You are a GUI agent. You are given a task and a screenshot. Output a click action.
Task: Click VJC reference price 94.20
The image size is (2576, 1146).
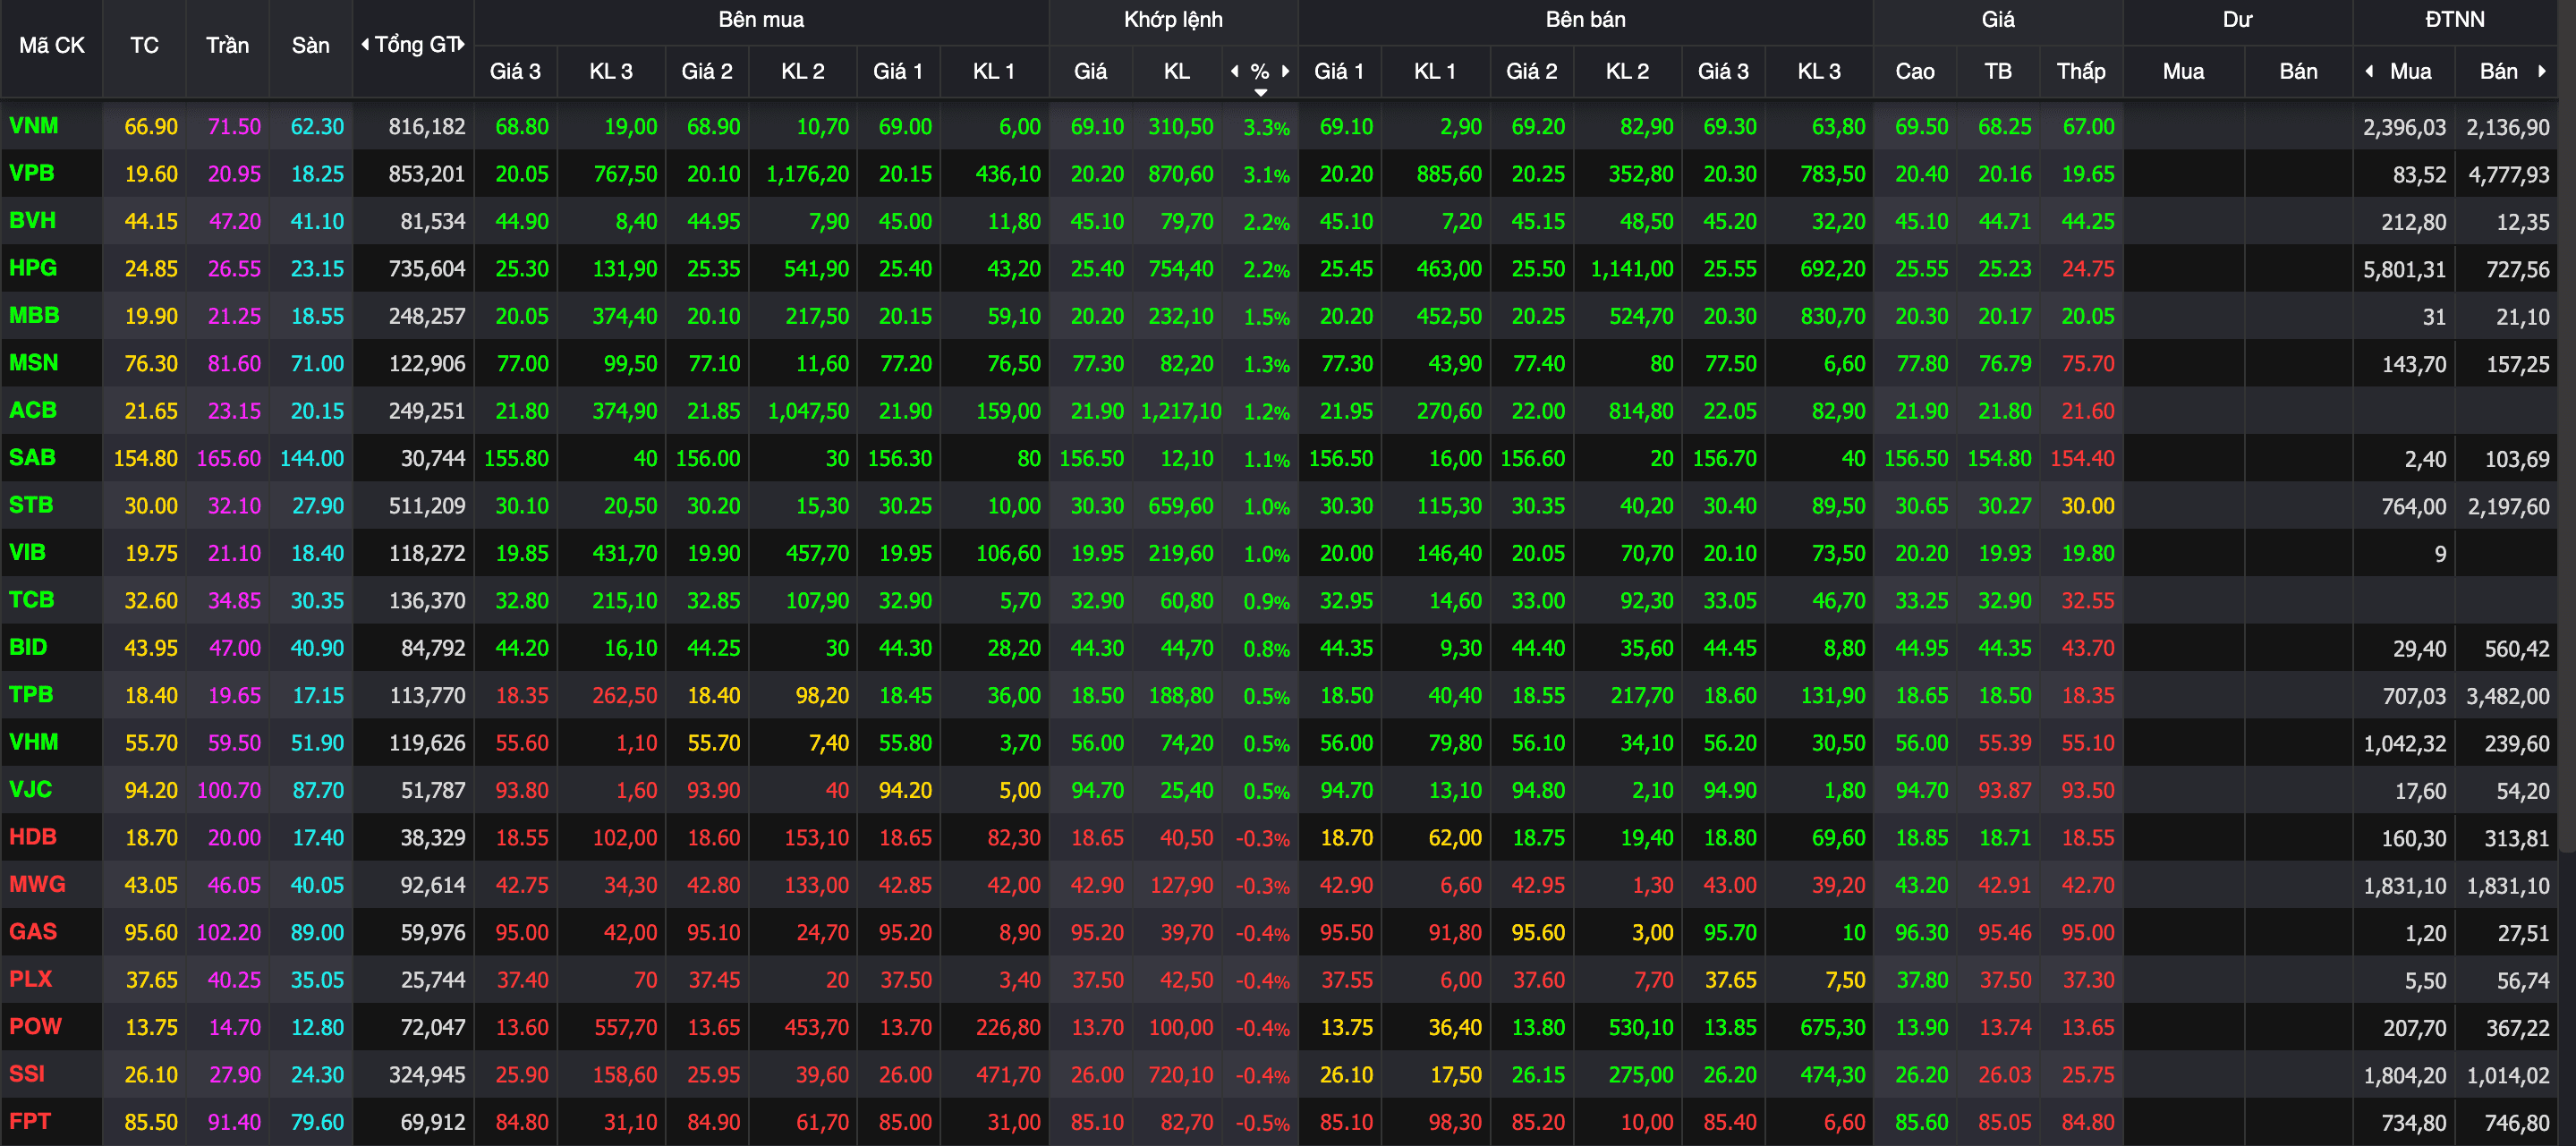click(151, 790)
